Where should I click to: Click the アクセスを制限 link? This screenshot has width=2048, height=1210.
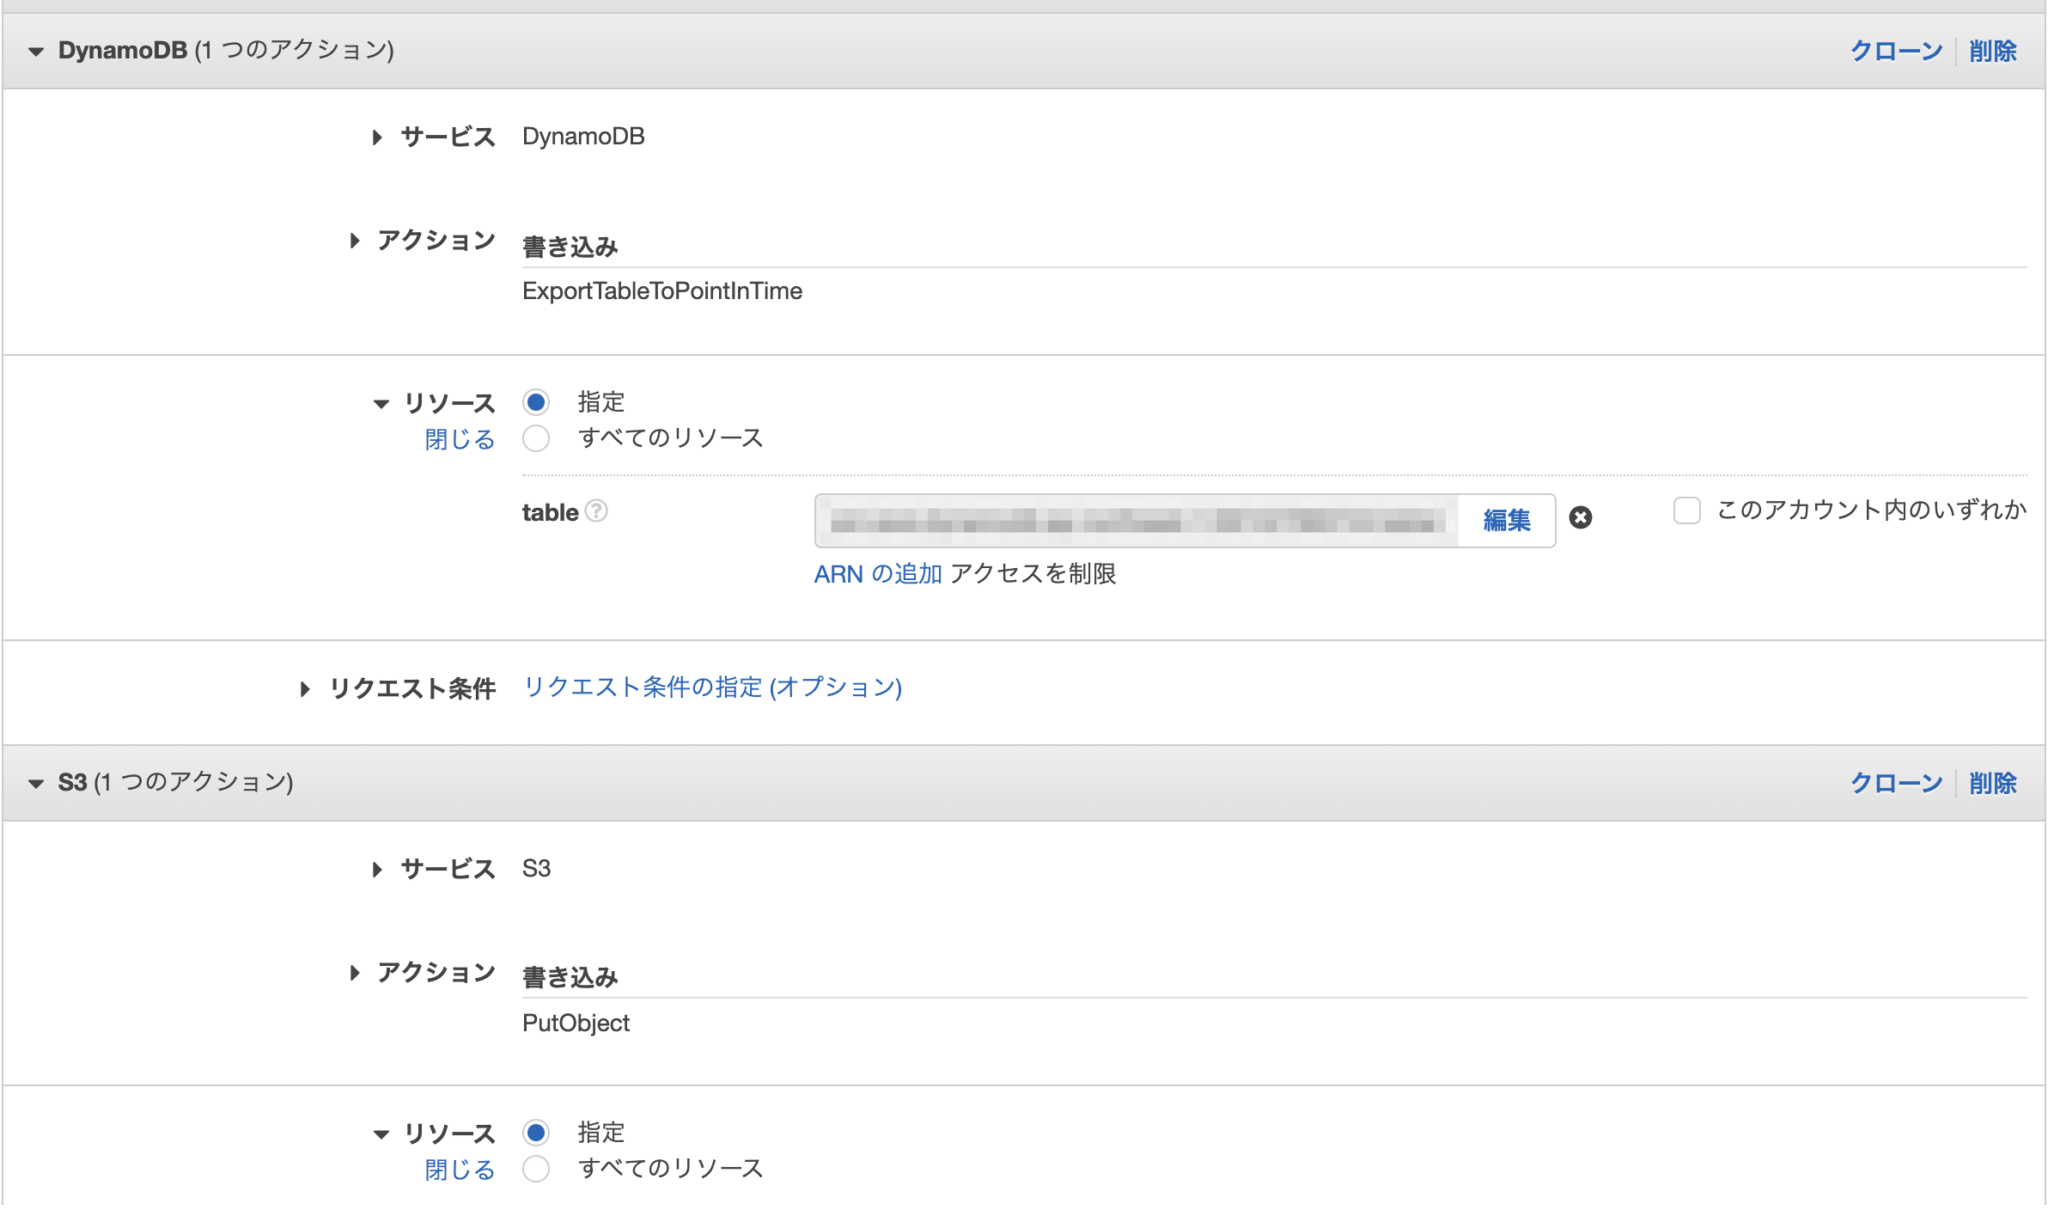(1035, 573)
